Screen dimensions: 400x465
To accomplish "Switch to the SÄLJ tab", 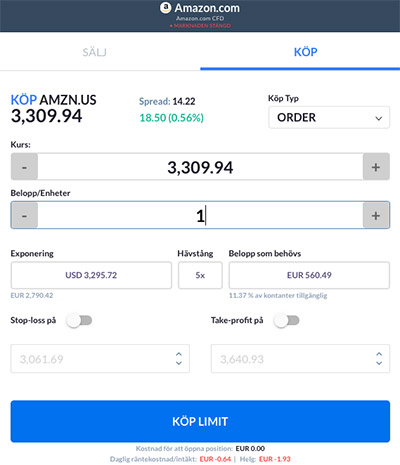I will coord(95,52).
